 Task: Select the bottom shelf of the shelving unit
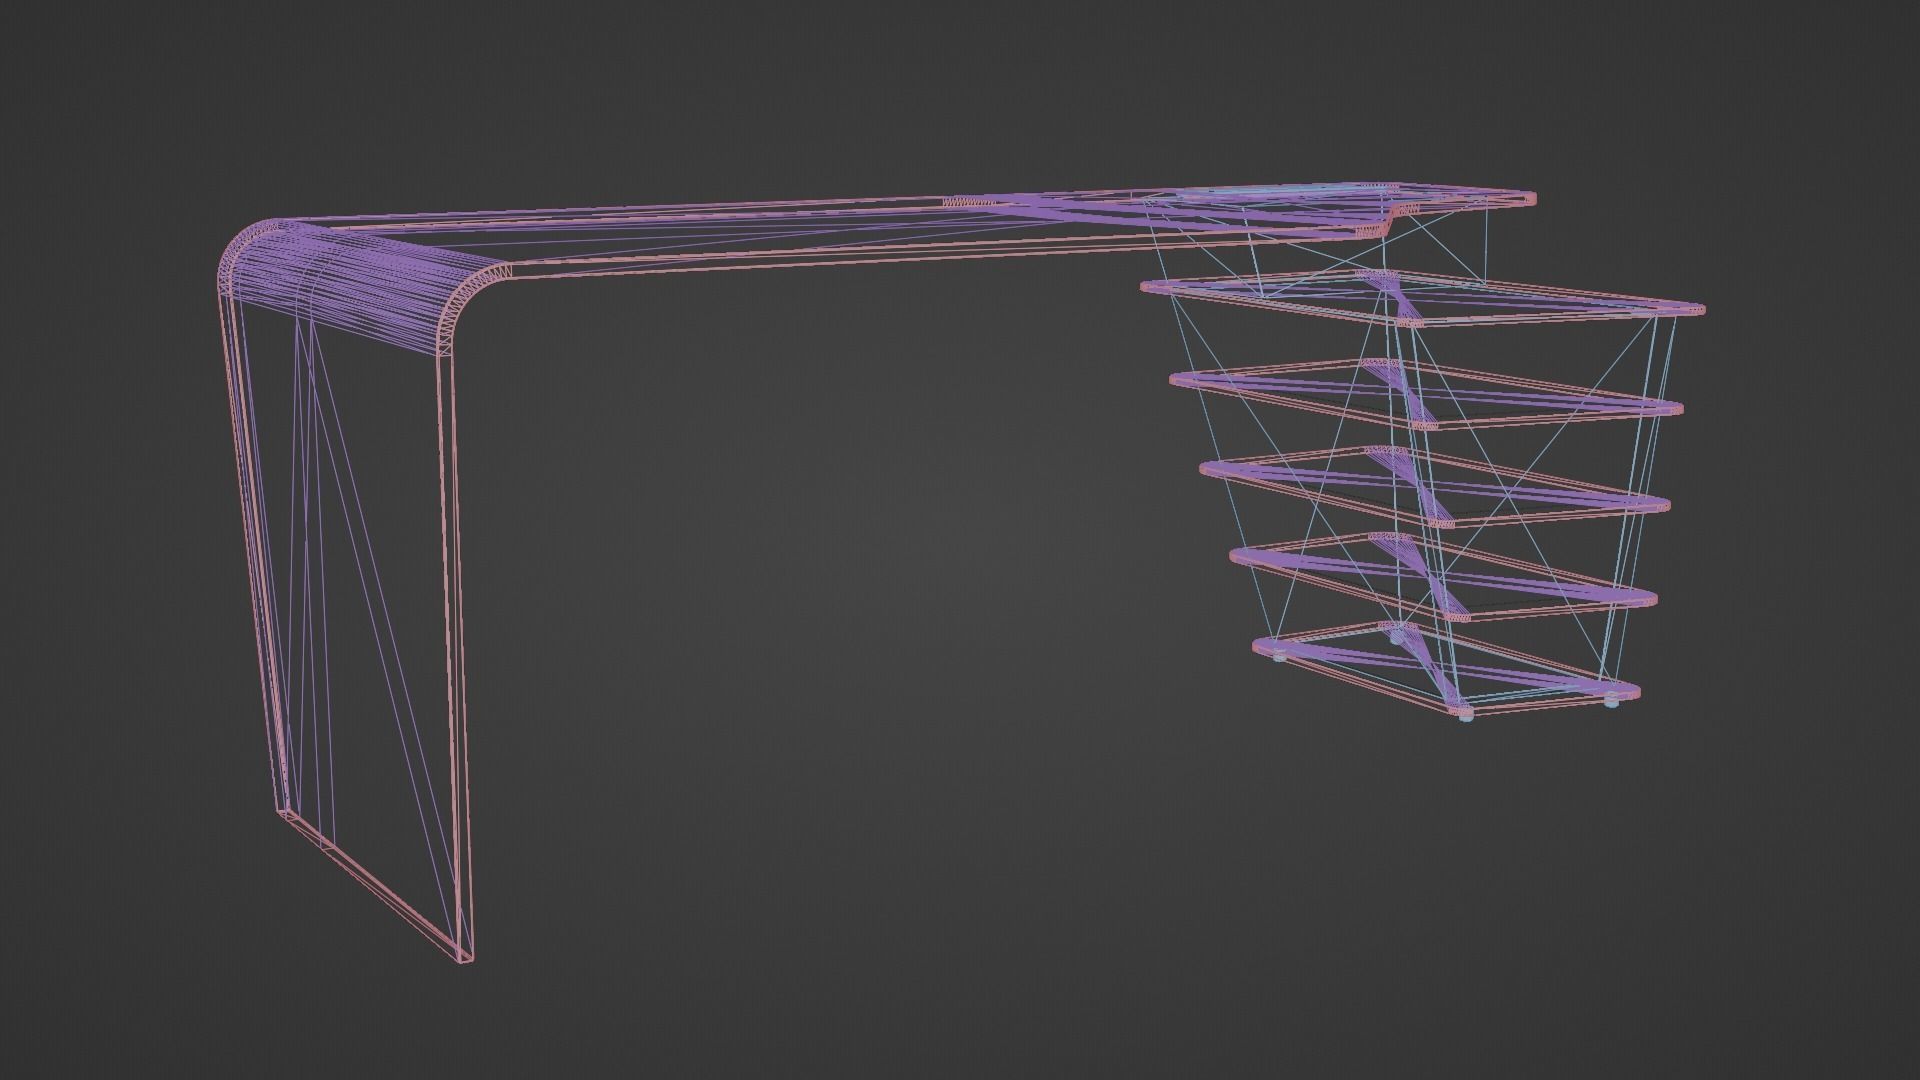(1445, 670)
